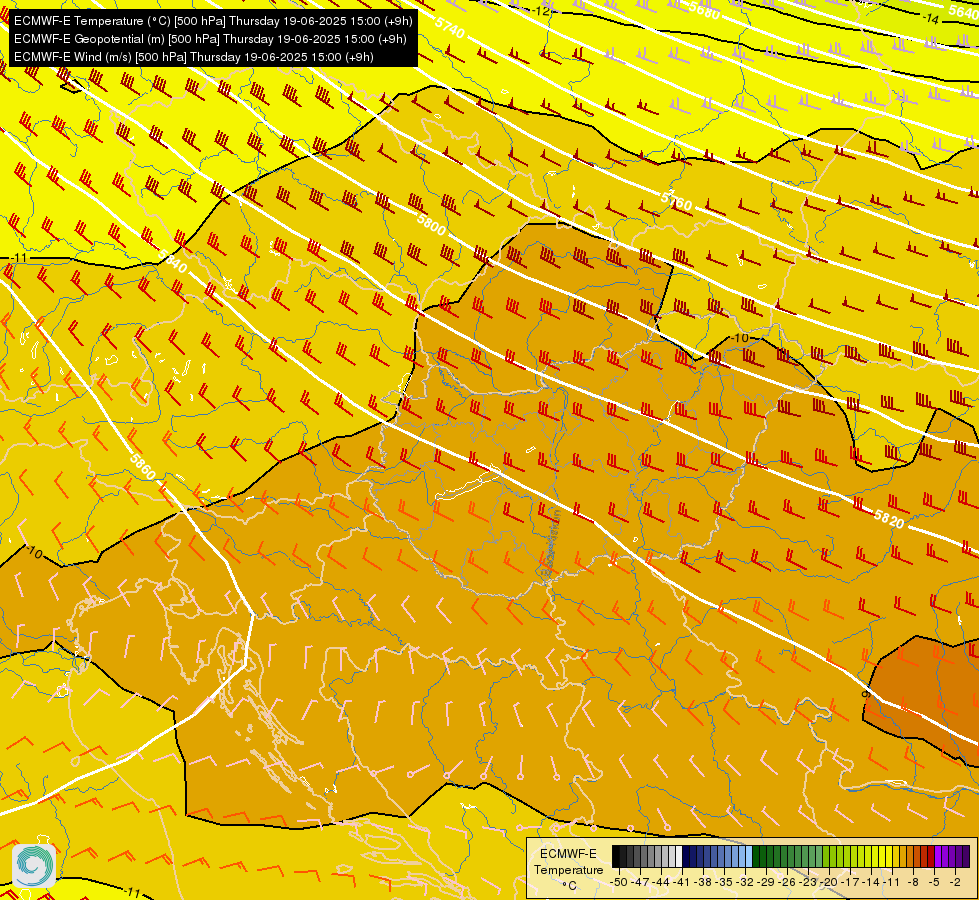Click the -50 value on the legend scale

tap(619, 882)
